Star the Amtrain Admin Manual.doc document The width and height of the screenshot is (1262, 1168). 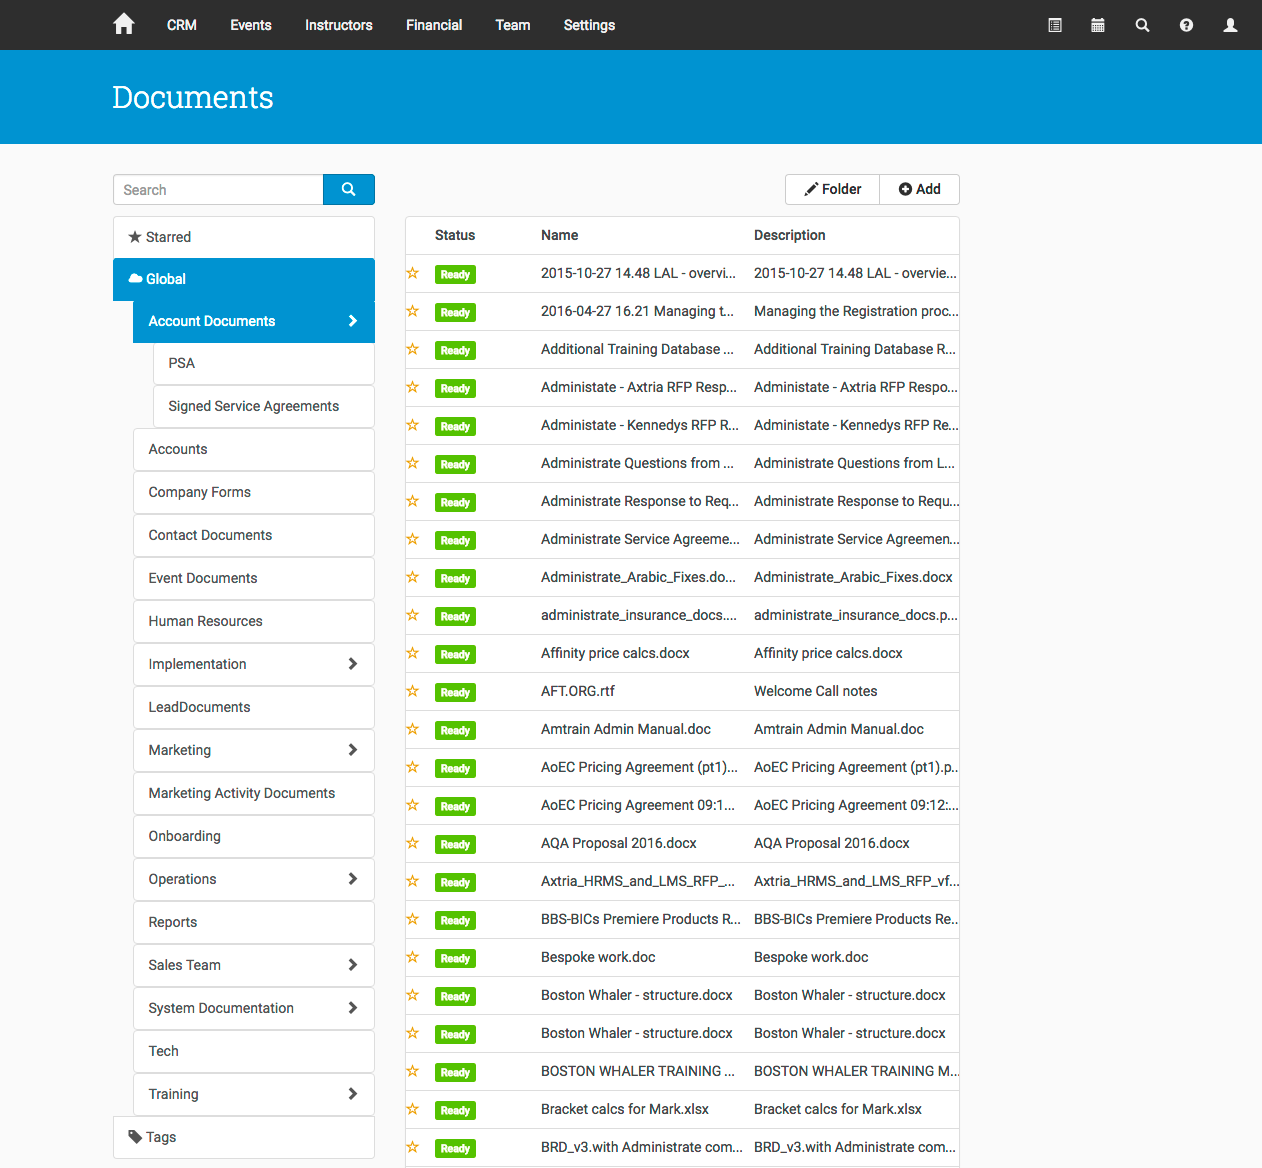click(x=412, y=729)
